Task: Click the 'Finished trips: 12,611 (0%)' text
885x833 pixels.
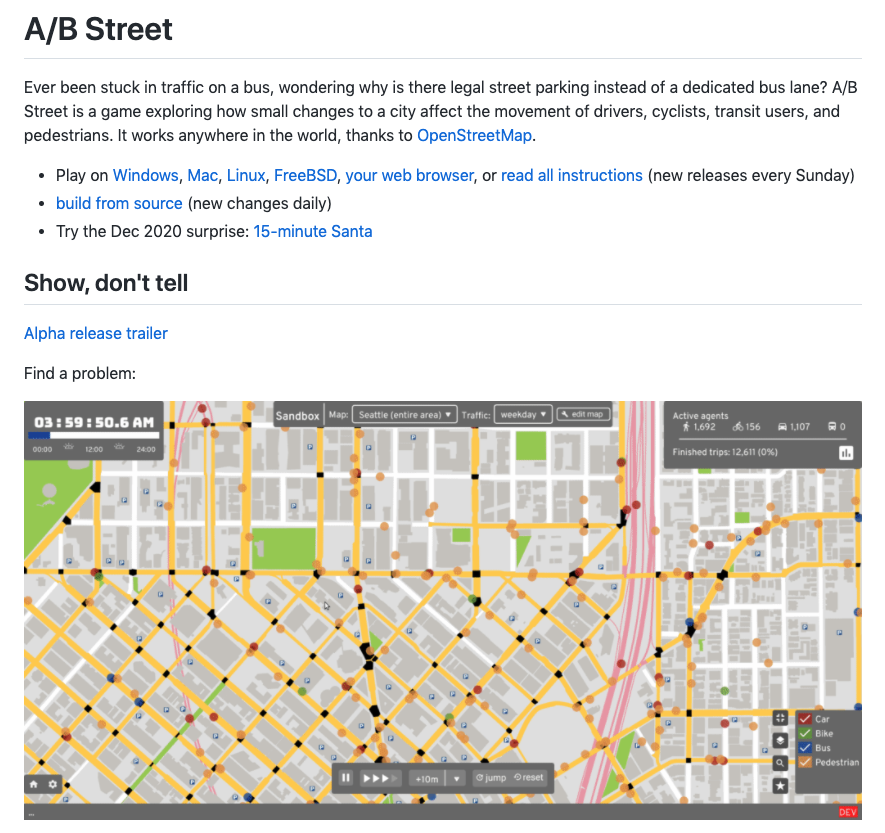Action: click(725, 452)
